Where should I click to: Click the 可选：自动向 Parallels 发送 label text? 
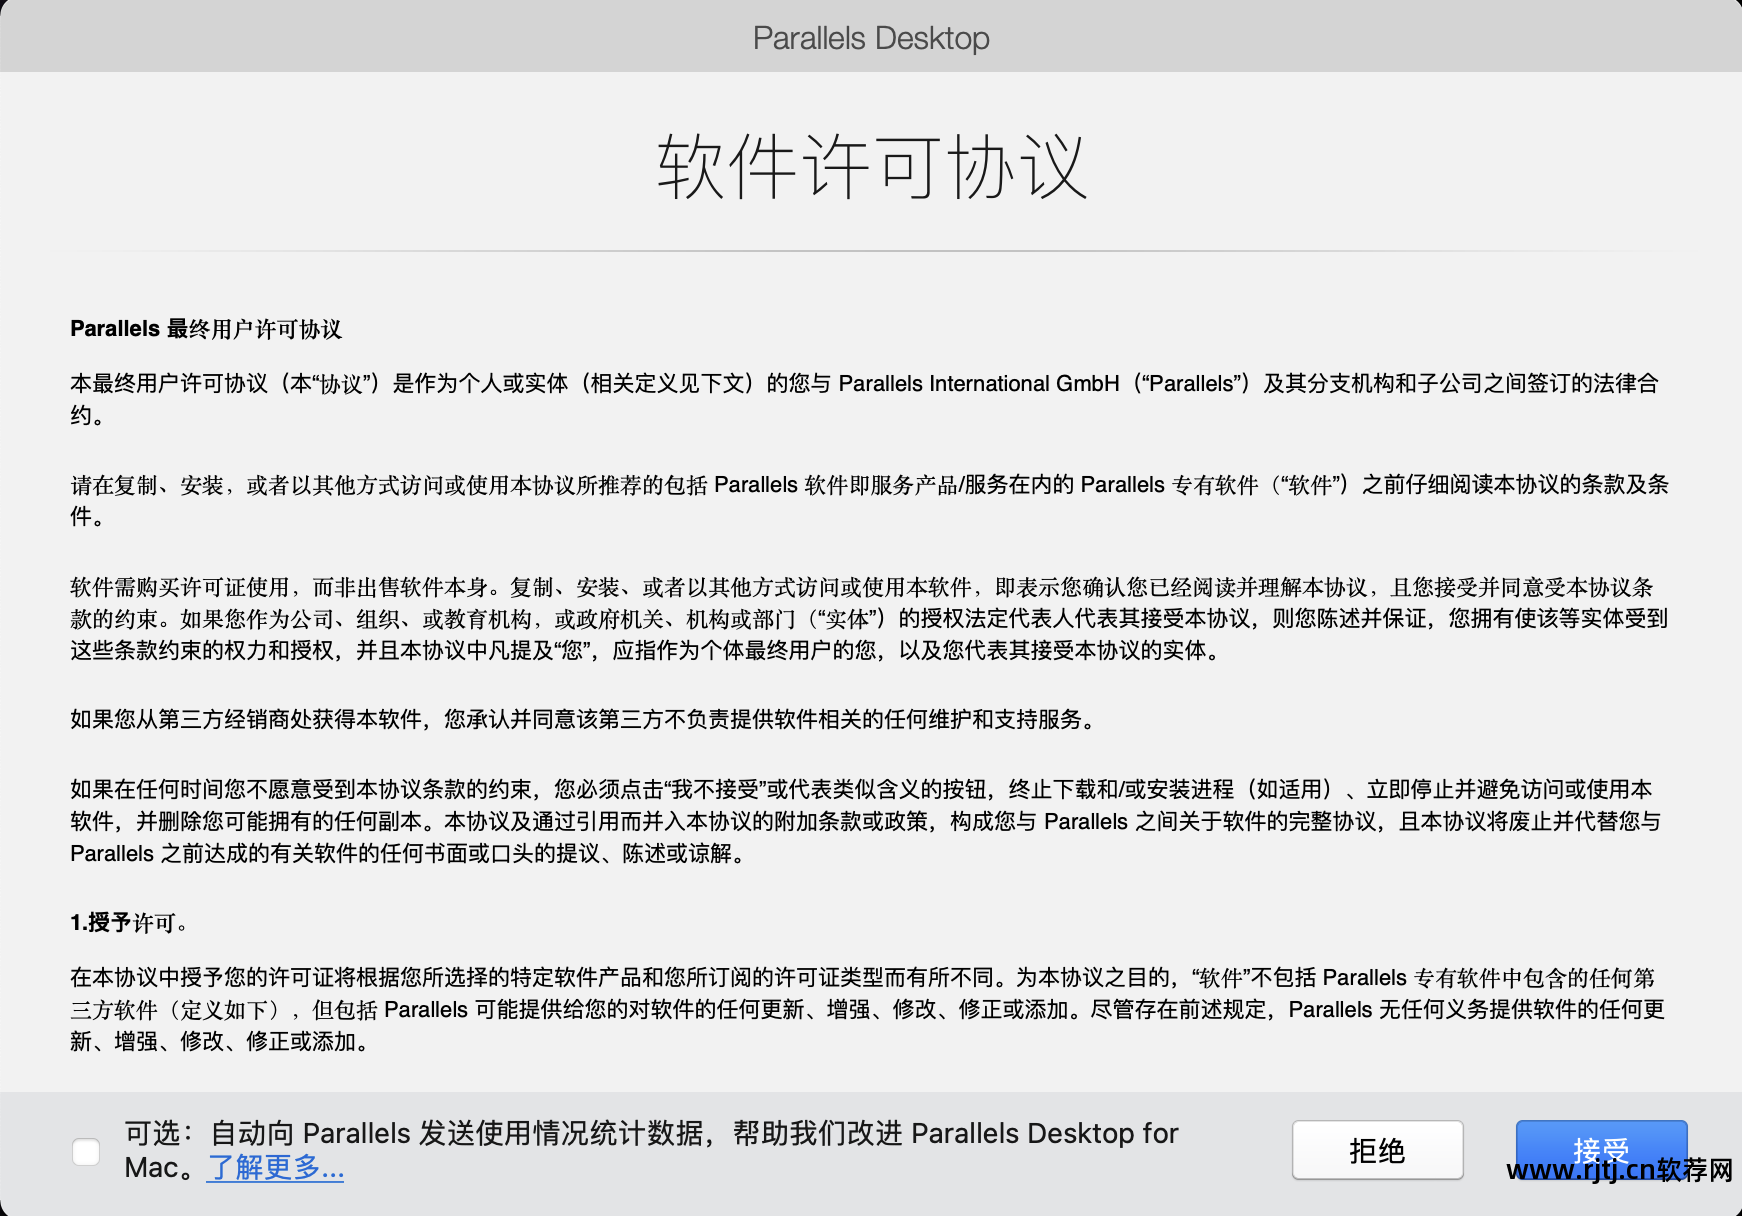[x=651, y=1150]
